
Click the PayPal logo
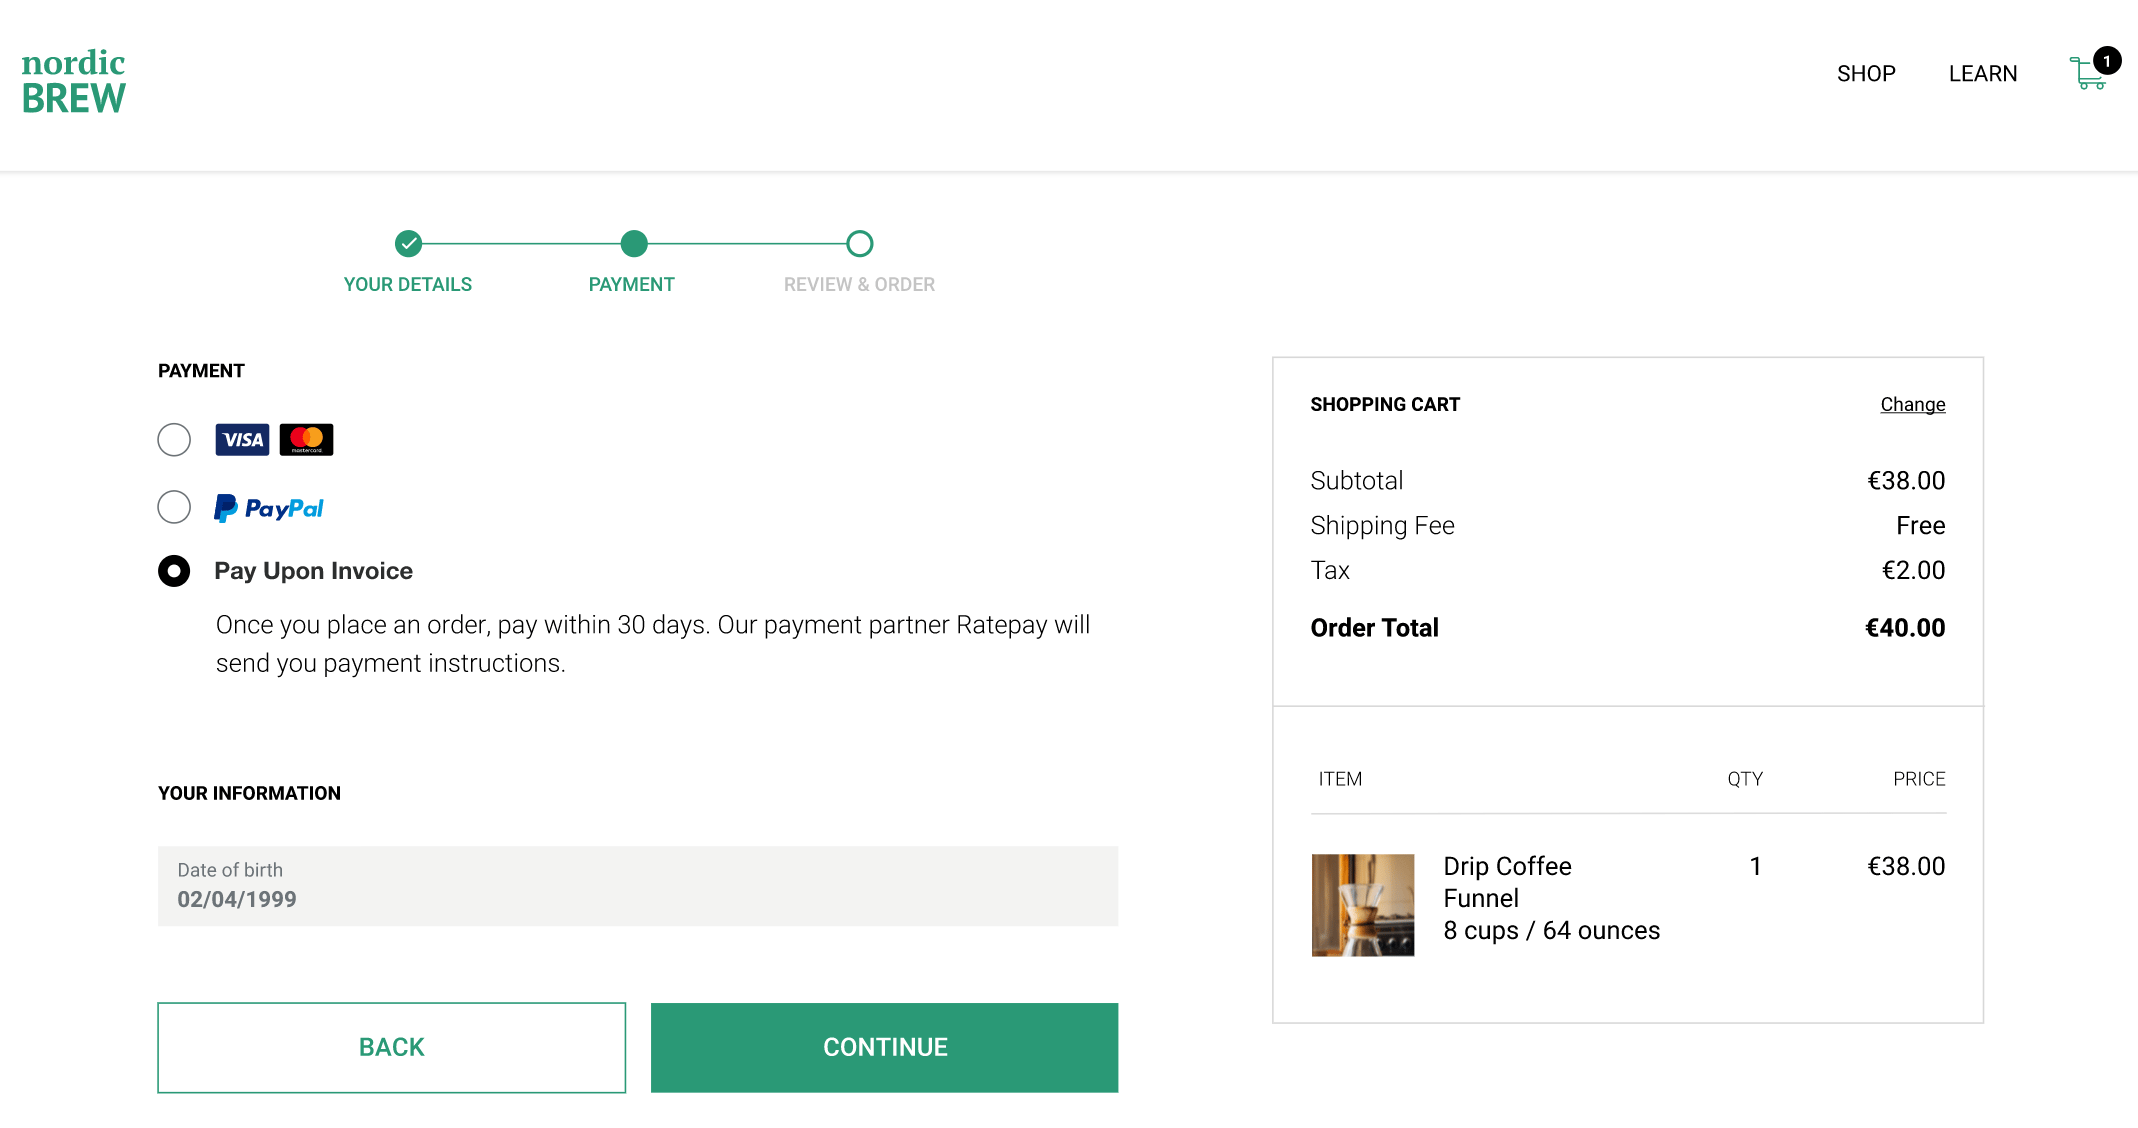point(269,508)
